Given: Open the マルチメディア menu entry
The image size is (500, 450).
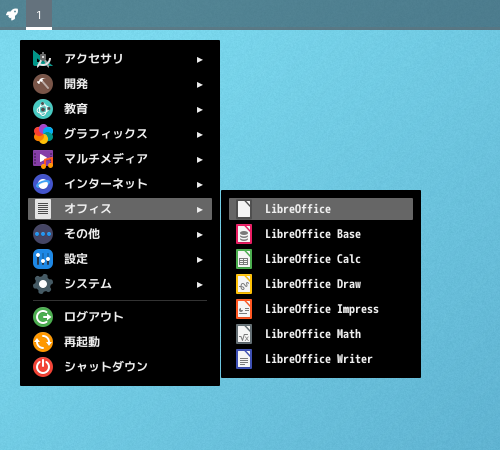Looking at the screenshot, I should pyautogui.click(x=120, y=159).
